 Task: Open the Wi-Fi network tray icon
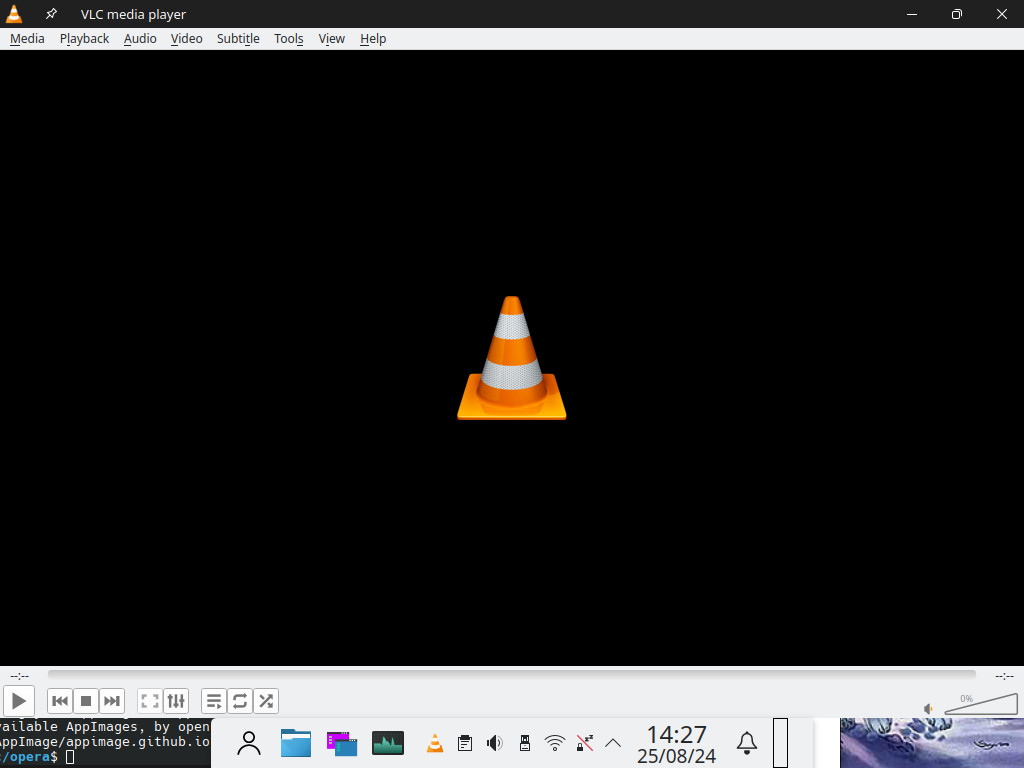[554, 743]
